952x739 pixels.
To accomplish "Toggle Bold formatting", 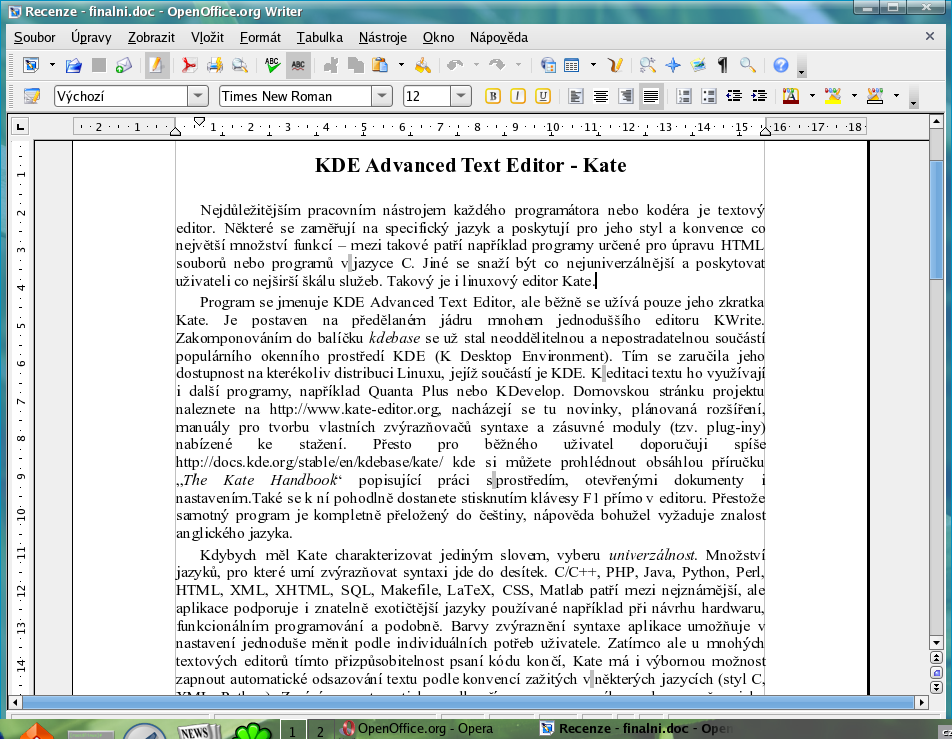I will 493,96.
